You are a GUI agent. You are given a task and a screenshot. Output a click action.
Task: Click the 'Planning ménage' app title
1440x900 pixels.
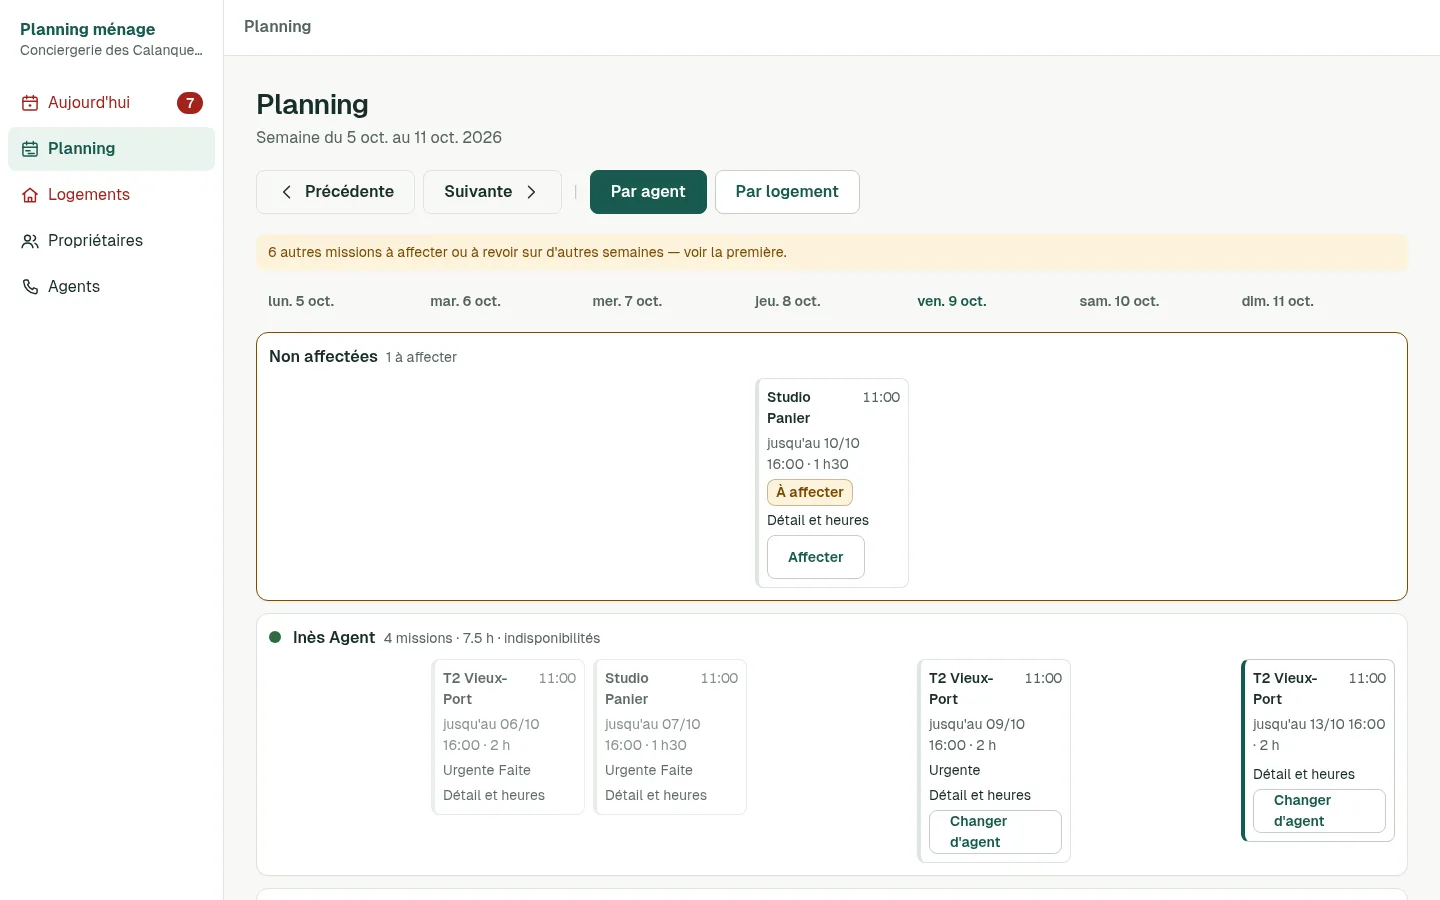[x=88, y=29]
